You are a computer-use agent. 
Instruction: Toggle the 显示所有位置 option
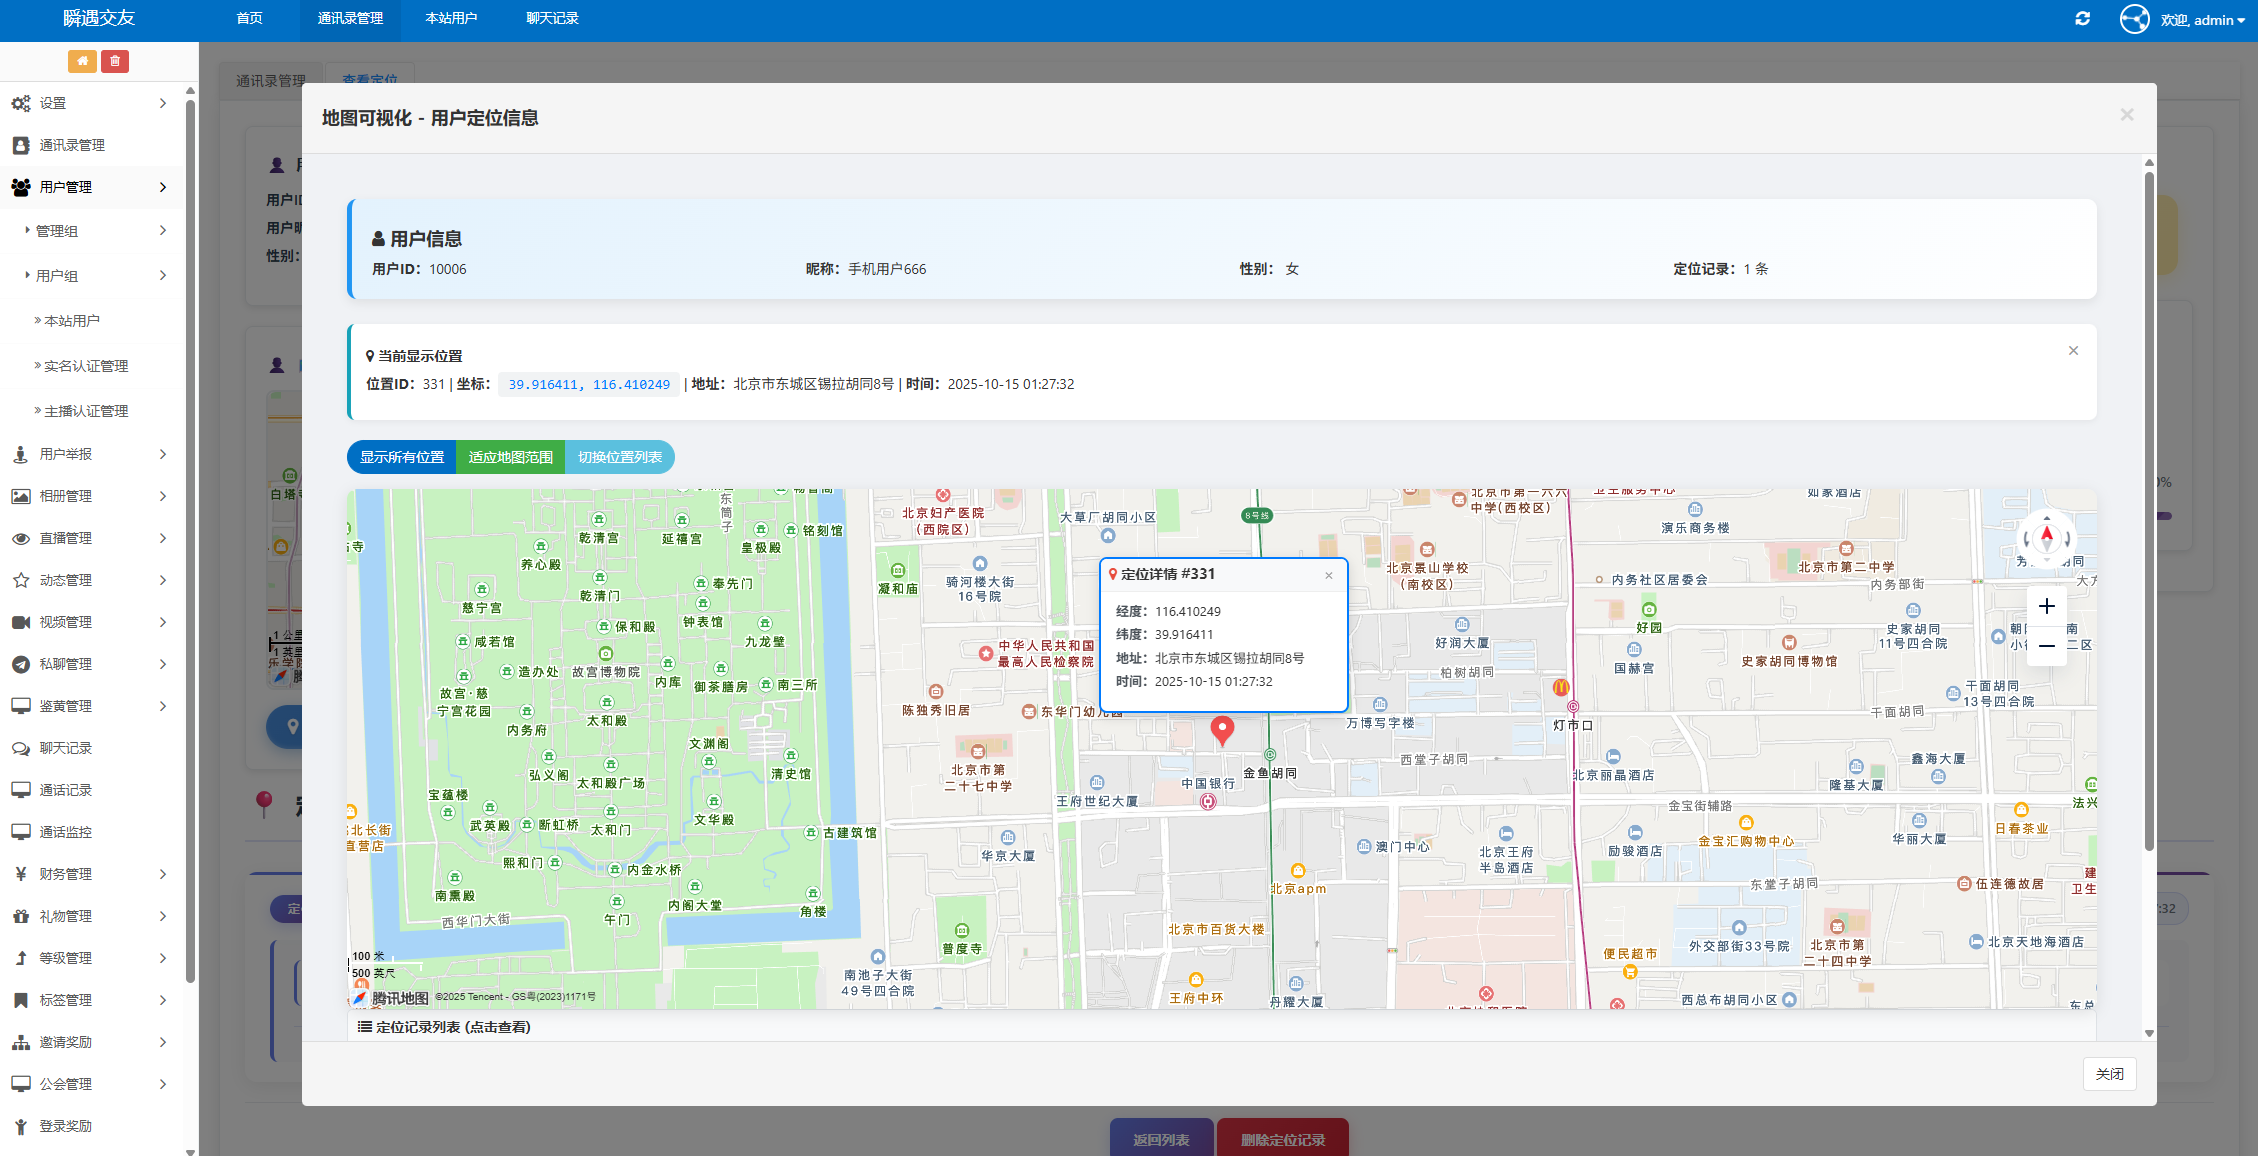coord(401,457)
